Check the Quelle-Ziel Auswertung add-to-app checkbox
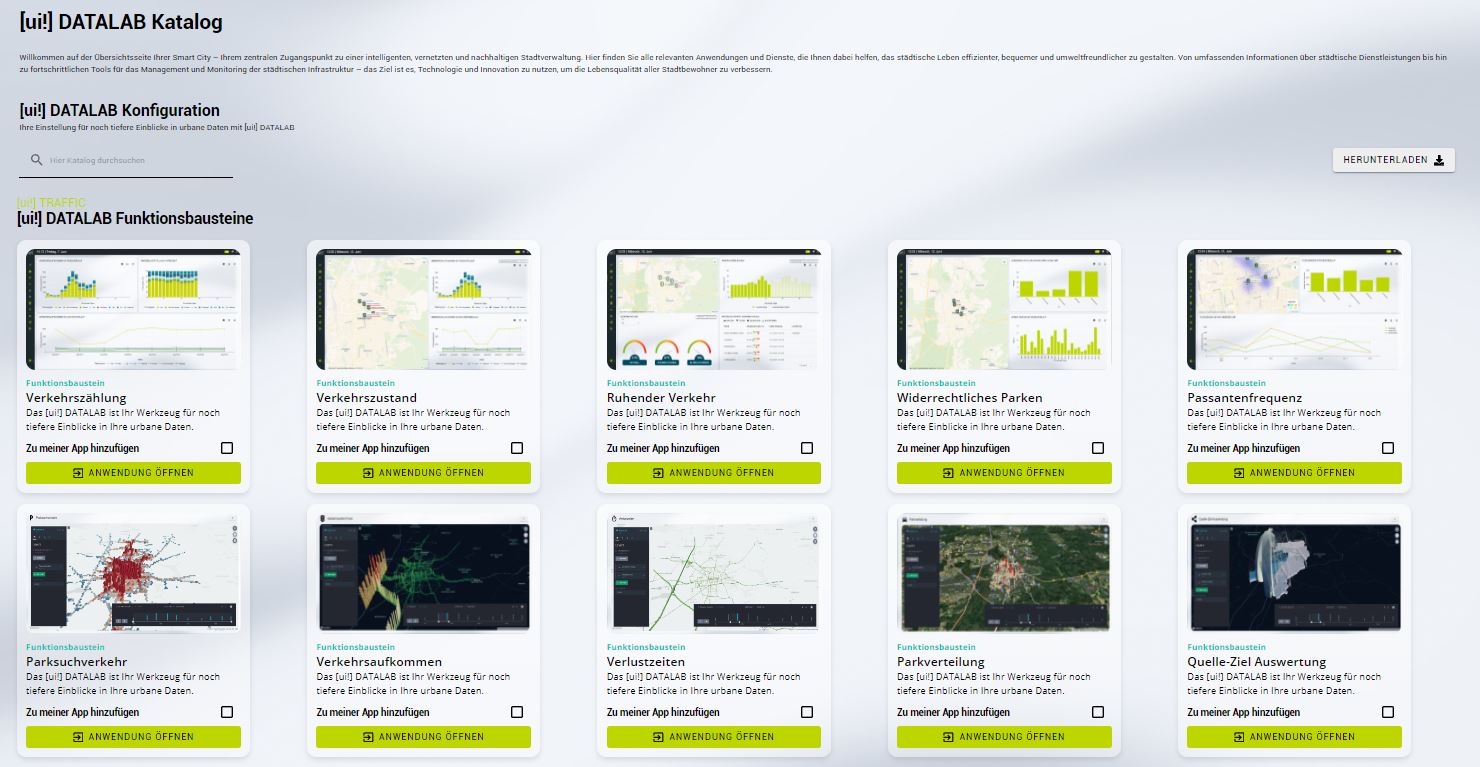This screenshot has width=1480, height=767. coord(1388,712)
